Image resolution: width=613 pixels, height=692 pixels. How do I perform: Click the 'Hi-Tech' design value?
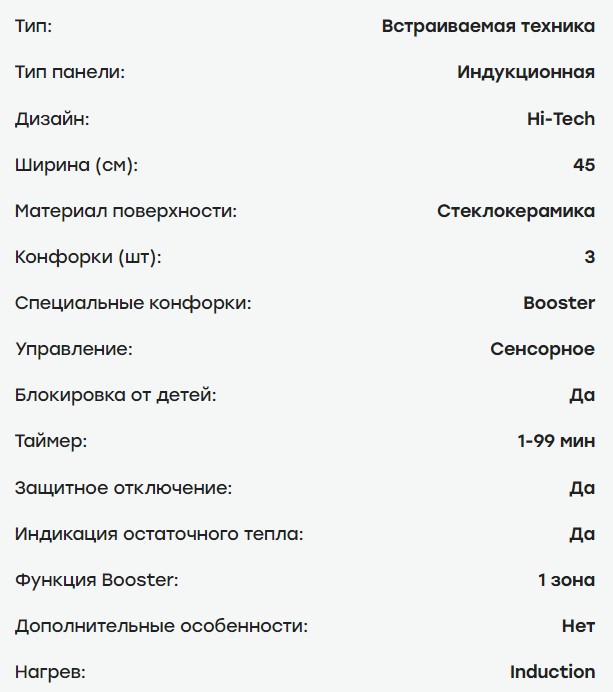tap(561, 119)
